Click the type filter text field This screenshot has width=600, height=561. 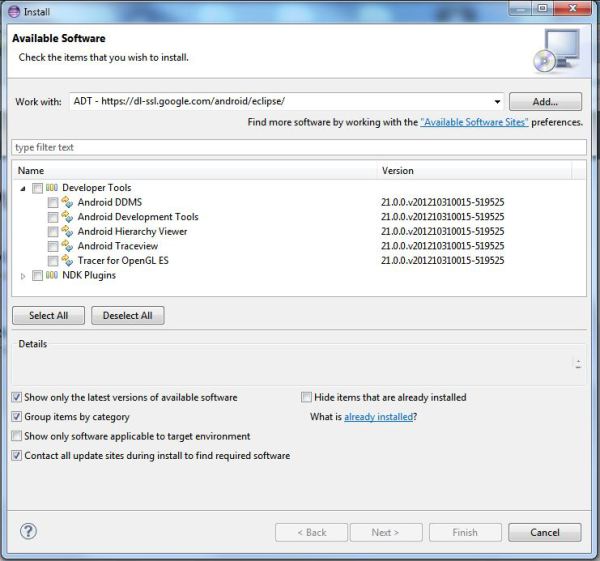pos(299,147)
